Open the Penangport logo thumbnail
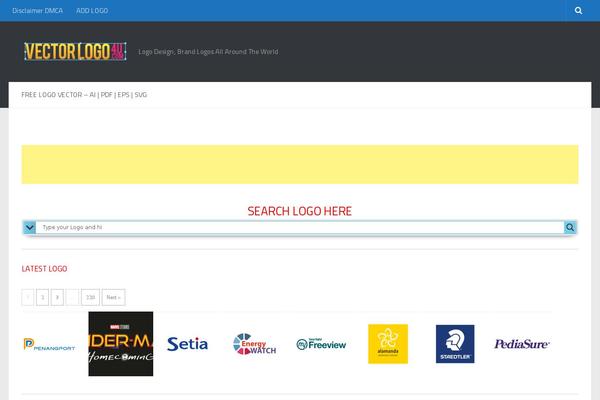 [49, 344]
